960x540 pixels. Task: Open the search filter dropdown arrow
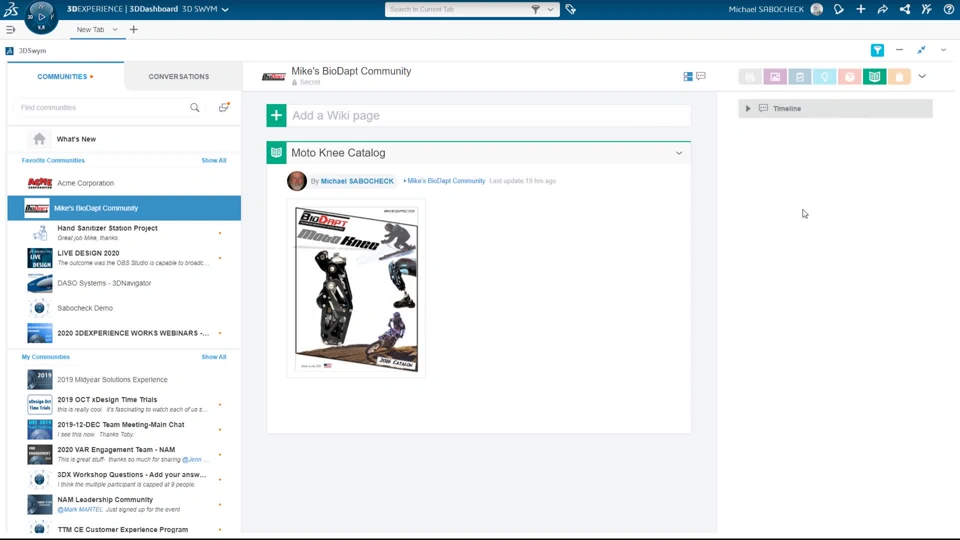[x=550, y=9]
